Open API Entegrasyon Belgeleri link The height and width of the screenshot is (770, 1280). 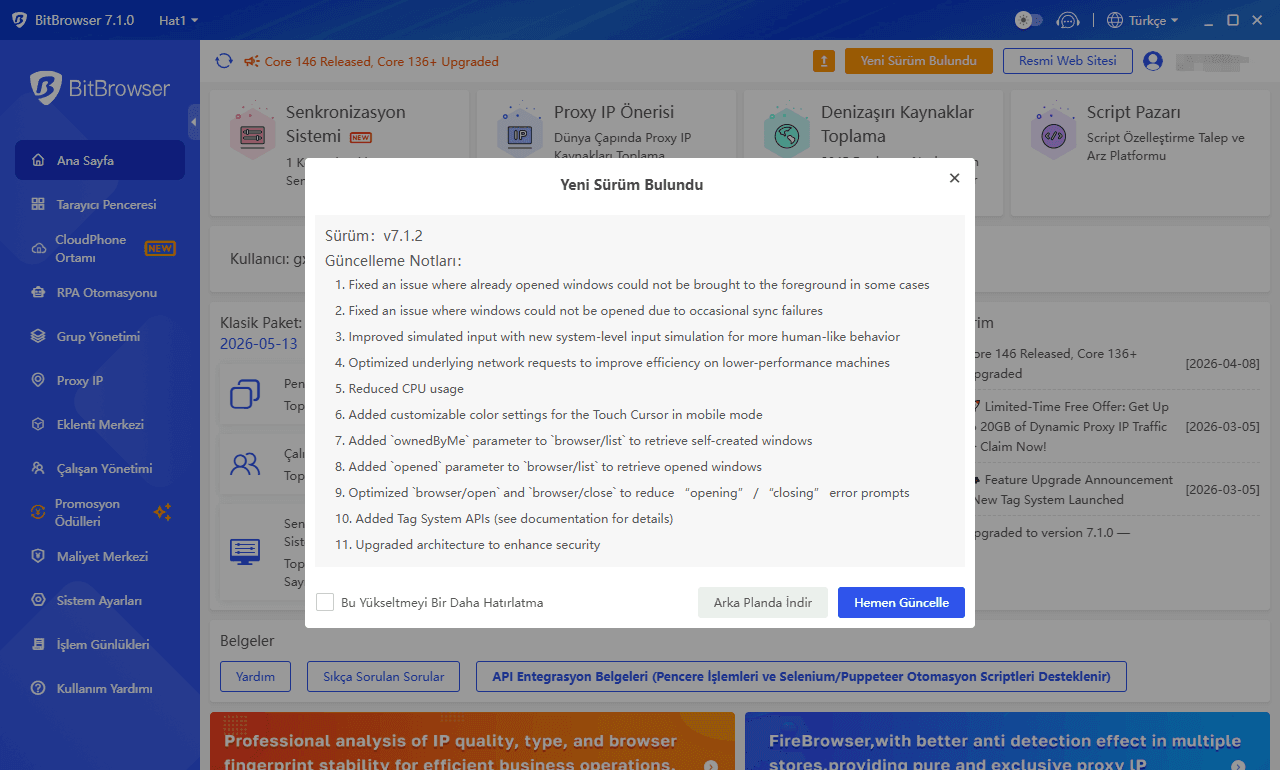click(801, 677)
